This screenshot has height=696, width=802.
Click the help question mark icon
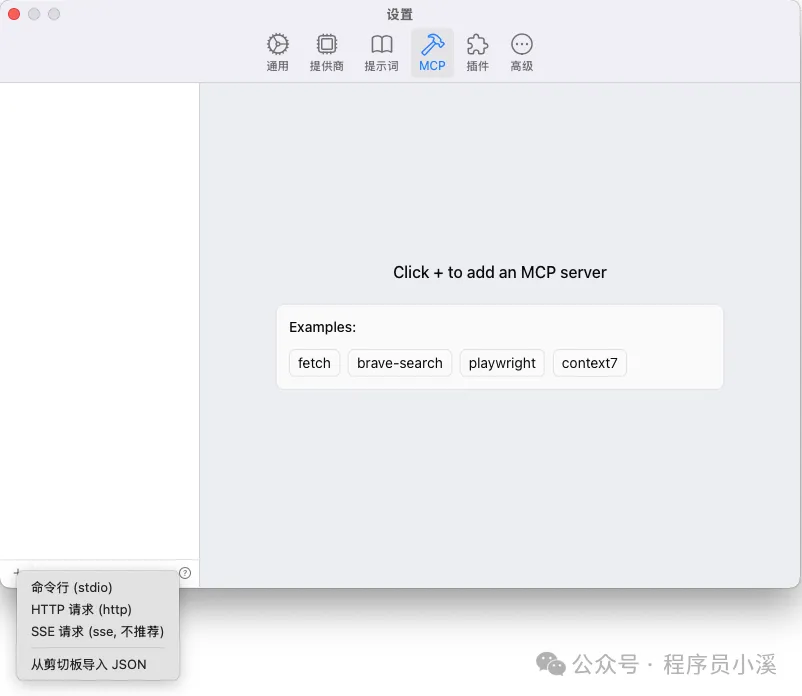pyautogui.click(x=185, y=572)
